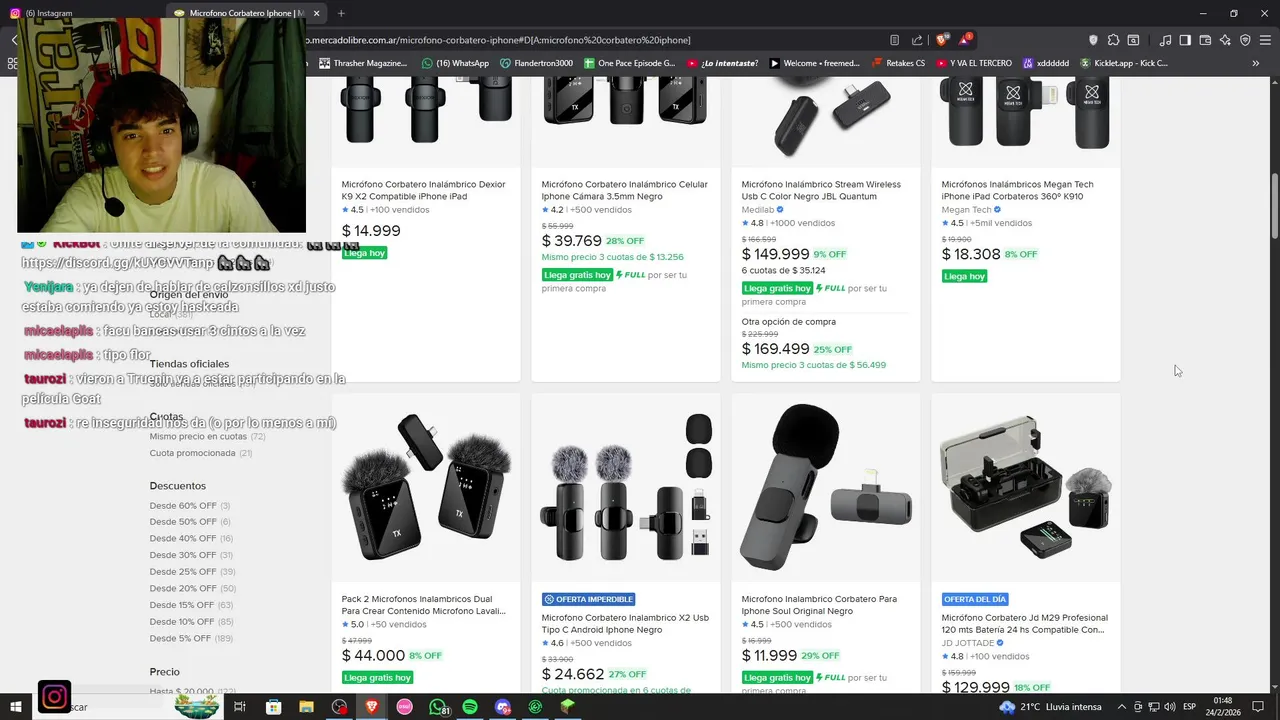Open the Retakes CS bookmark
The width and height of the screenshot is (1280, 720).
(898, 63)
